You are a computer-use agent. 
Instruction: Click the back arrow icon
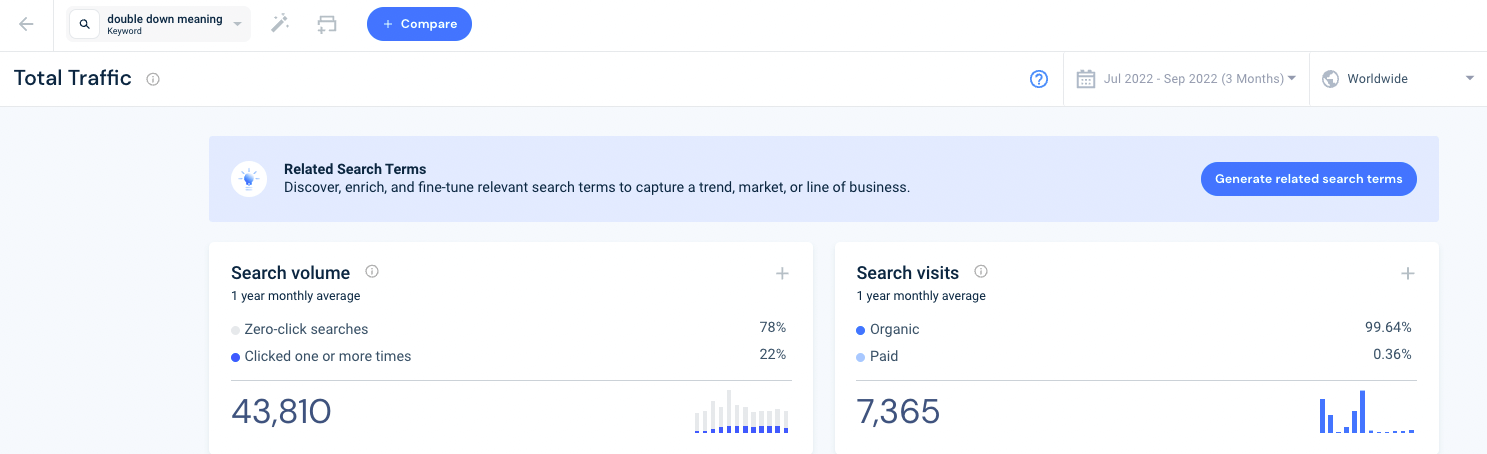[27, 24]
